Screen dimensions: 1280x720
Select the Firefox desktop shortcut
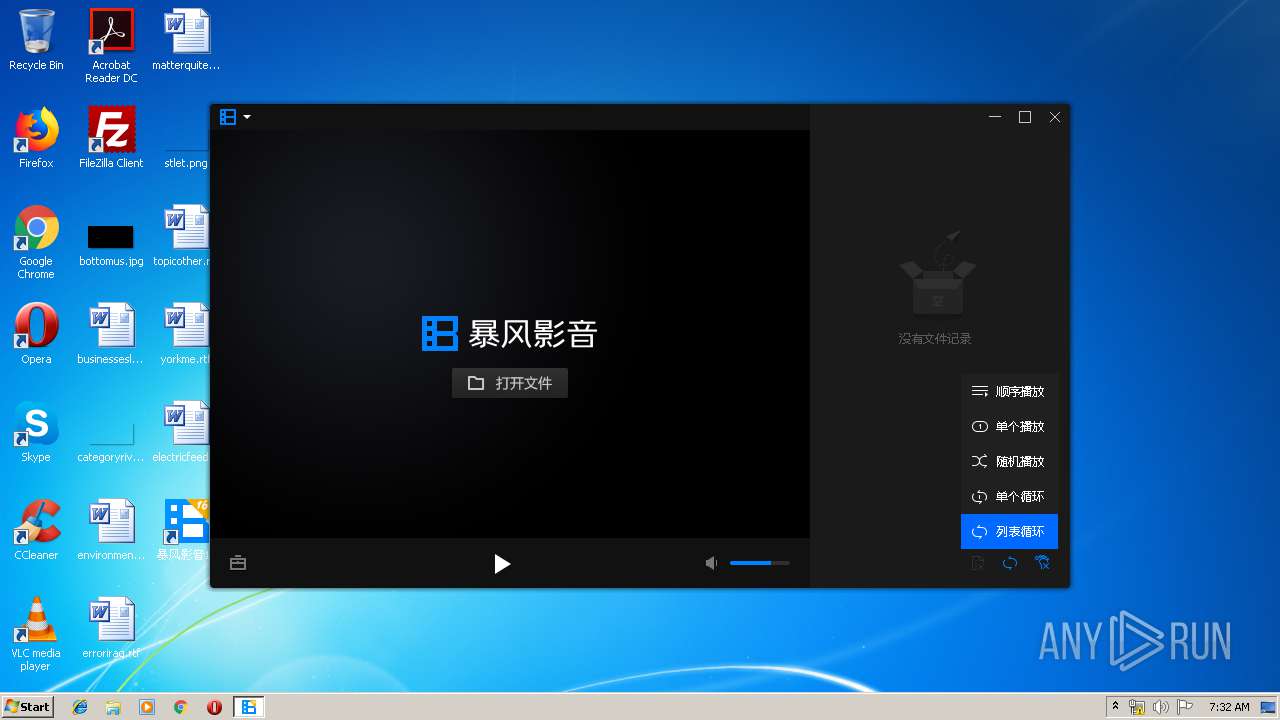click(x=36, y=138)
